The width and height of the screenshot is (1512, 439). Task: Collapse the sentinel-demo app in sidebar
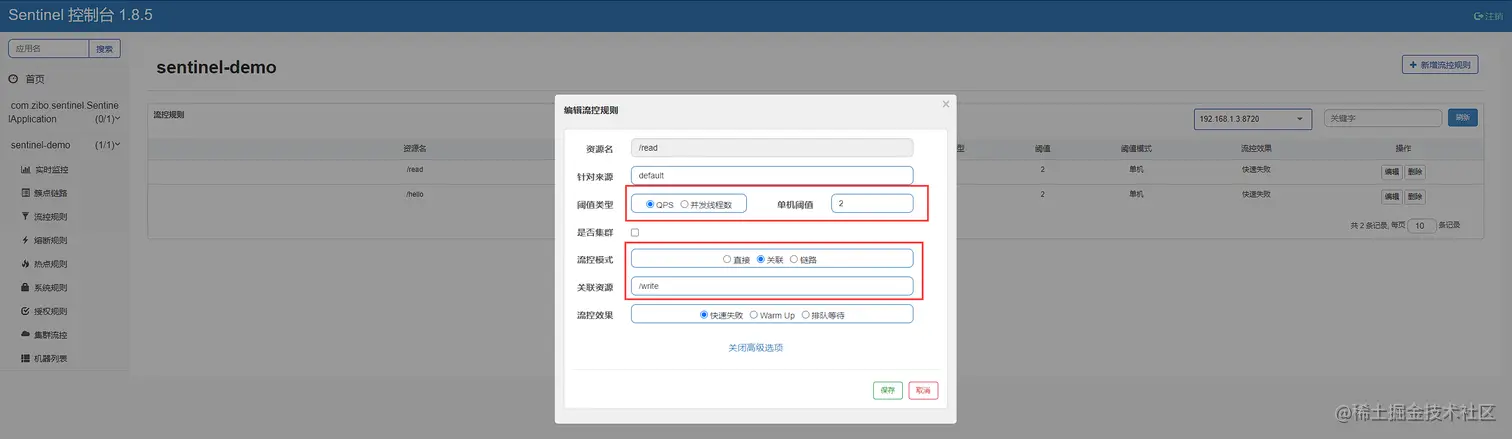65,145
